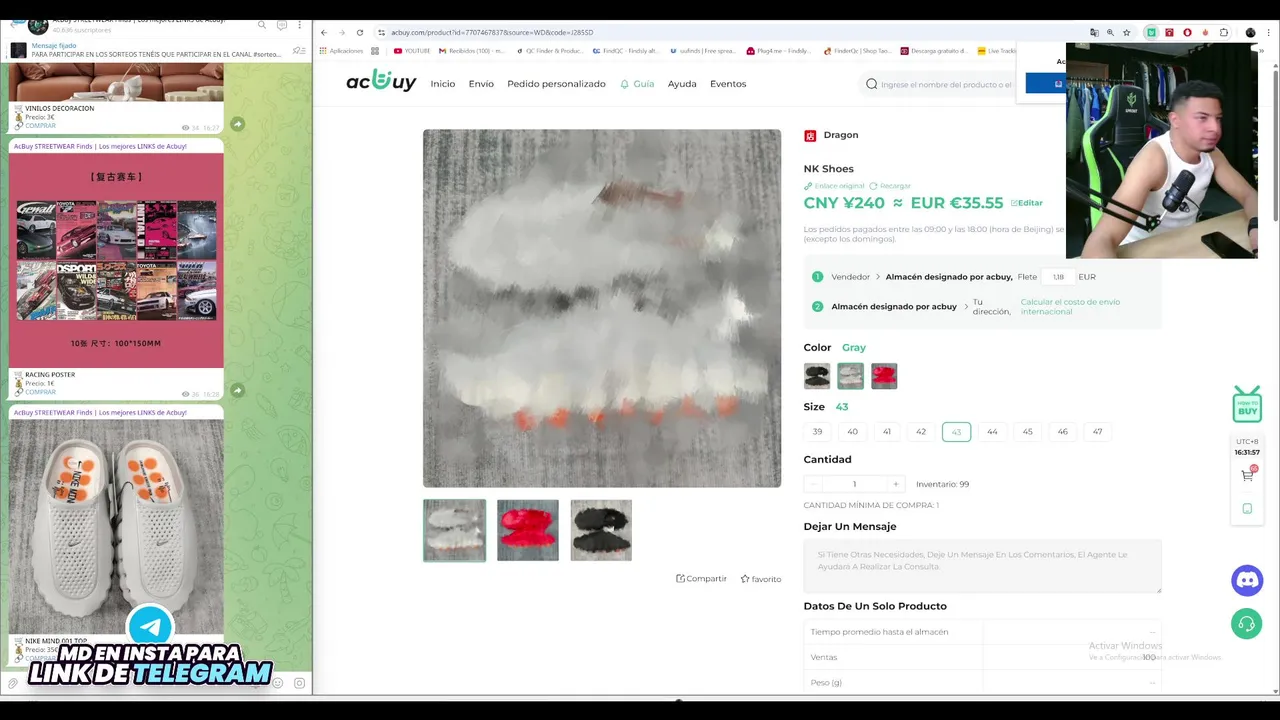Select the gray shoes thumbnail
The image size is (1280, 720).
click(454, 530)
